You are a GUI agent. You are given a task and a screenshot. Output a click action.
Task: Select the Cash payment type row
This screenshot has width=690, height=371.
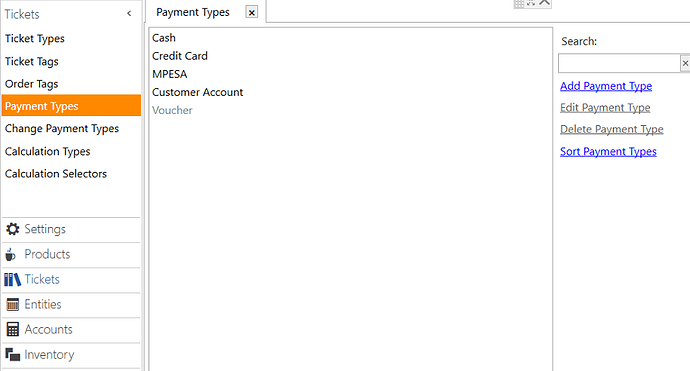pos(351,38)
